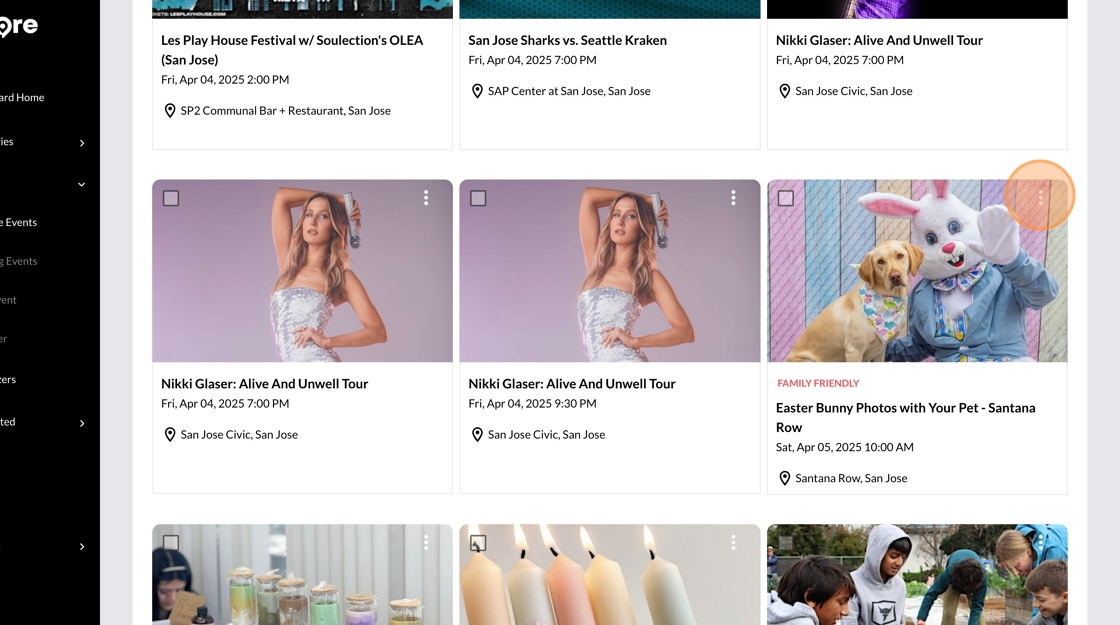Click the FAMILY FRIENDLY tag

818,384
